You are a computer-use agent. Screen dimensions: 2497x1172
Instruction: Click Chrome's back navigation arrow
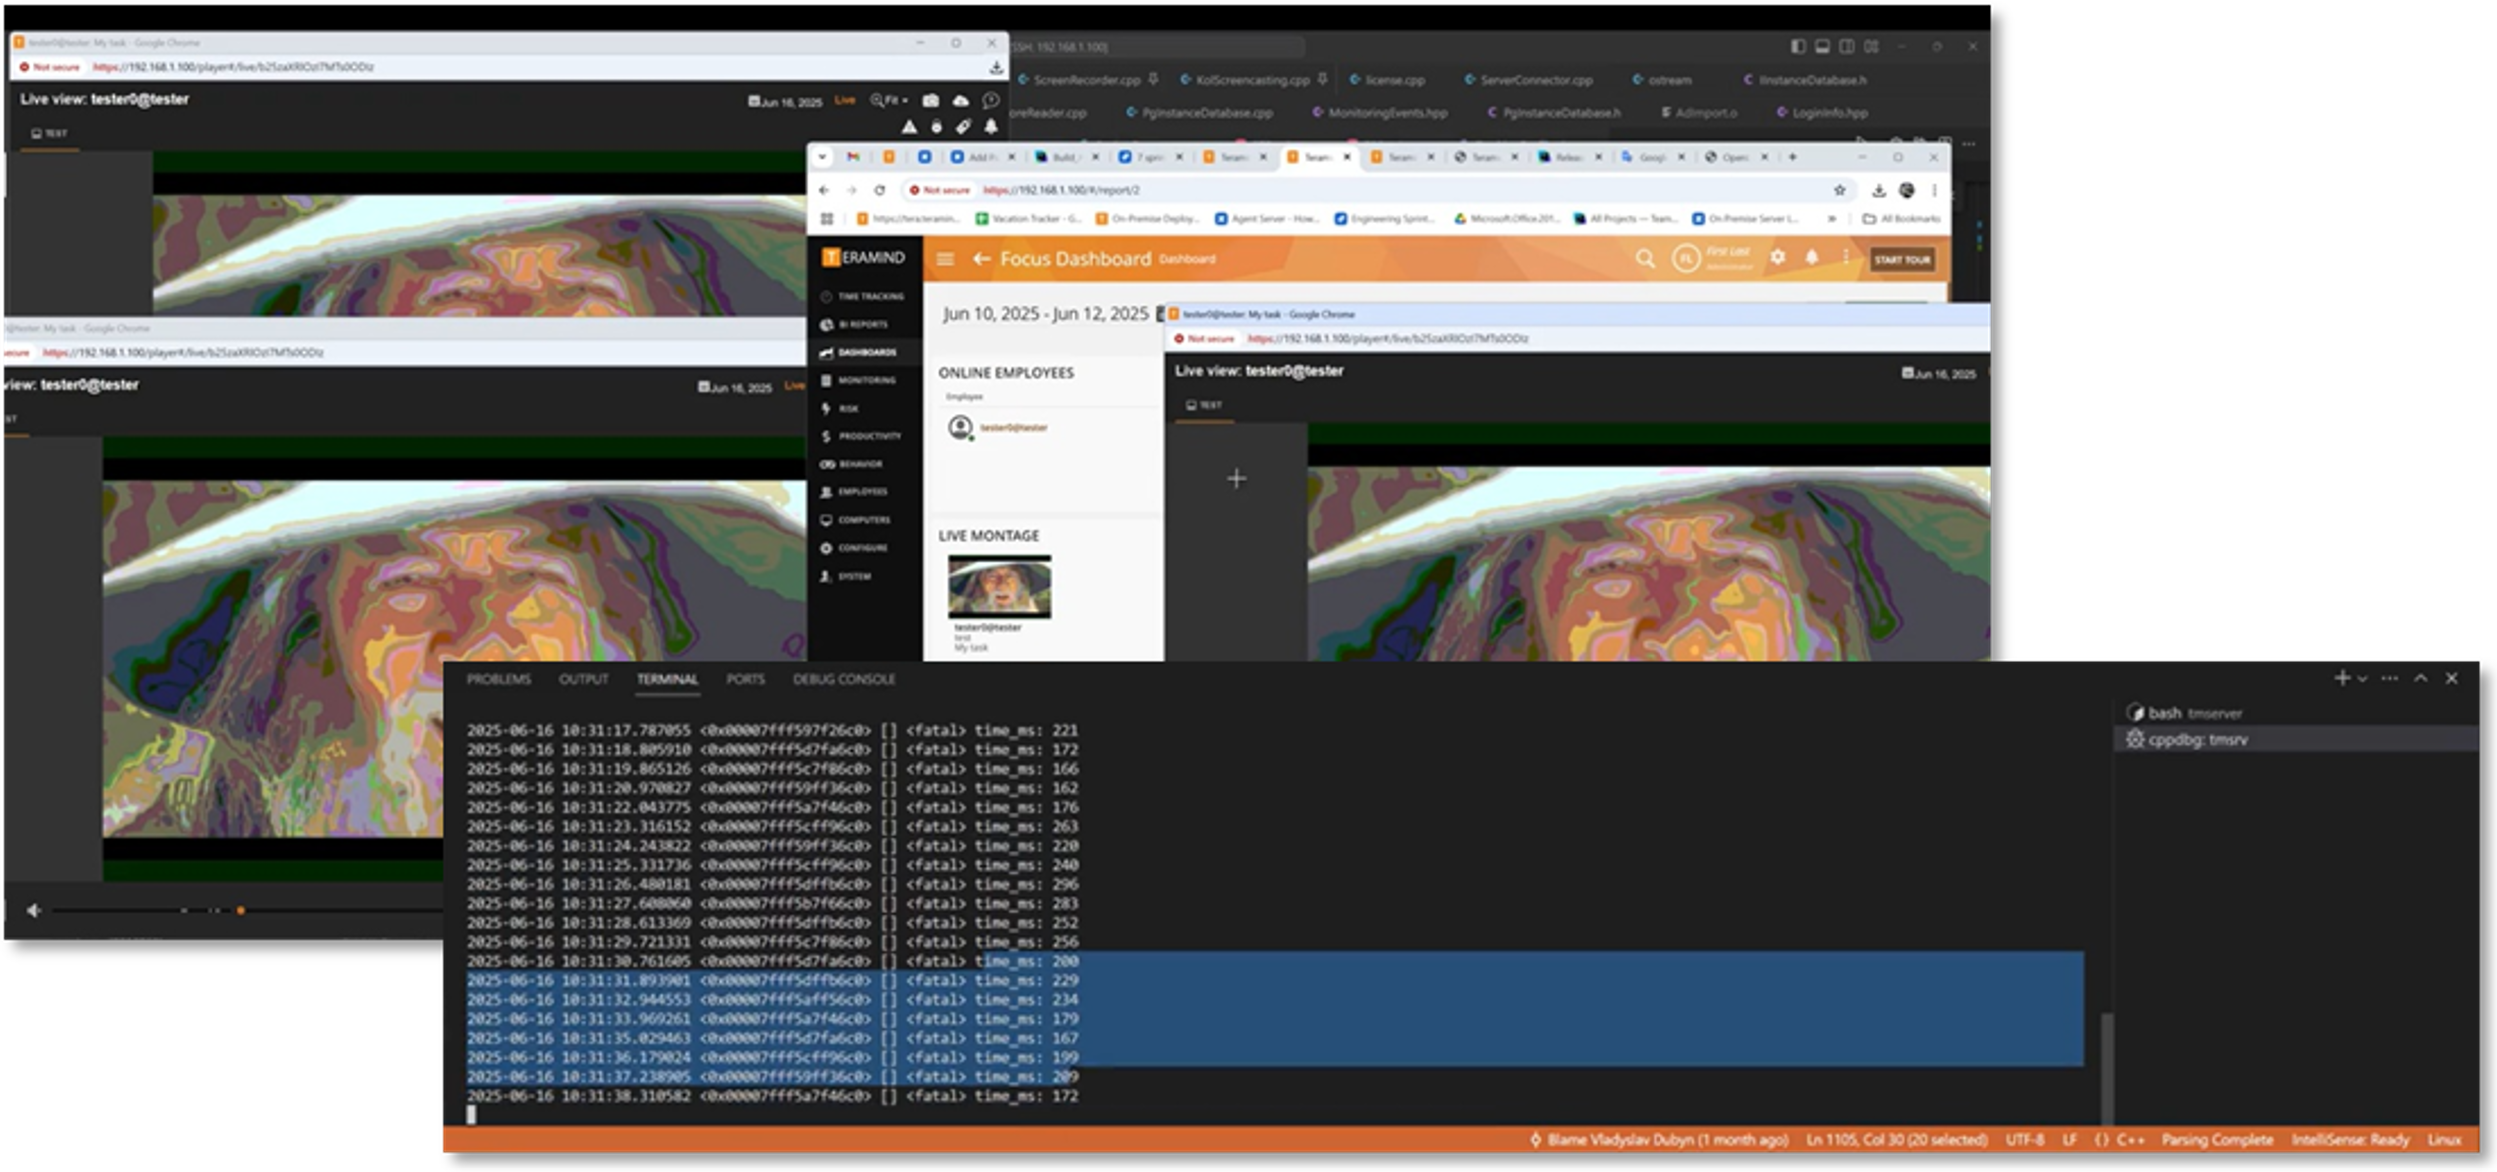[824, 190]
